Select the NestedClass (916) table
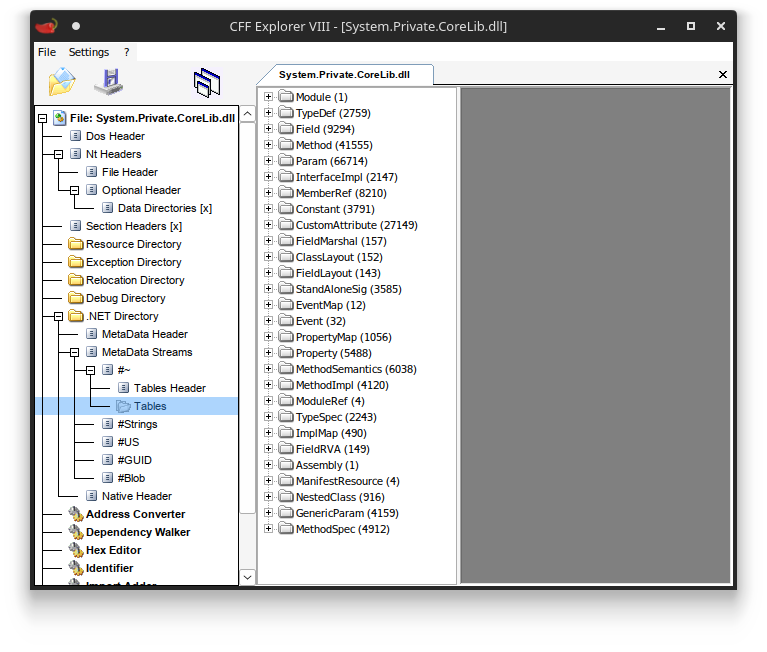Viewport: 767px width, 652px height. pos(340,497)
